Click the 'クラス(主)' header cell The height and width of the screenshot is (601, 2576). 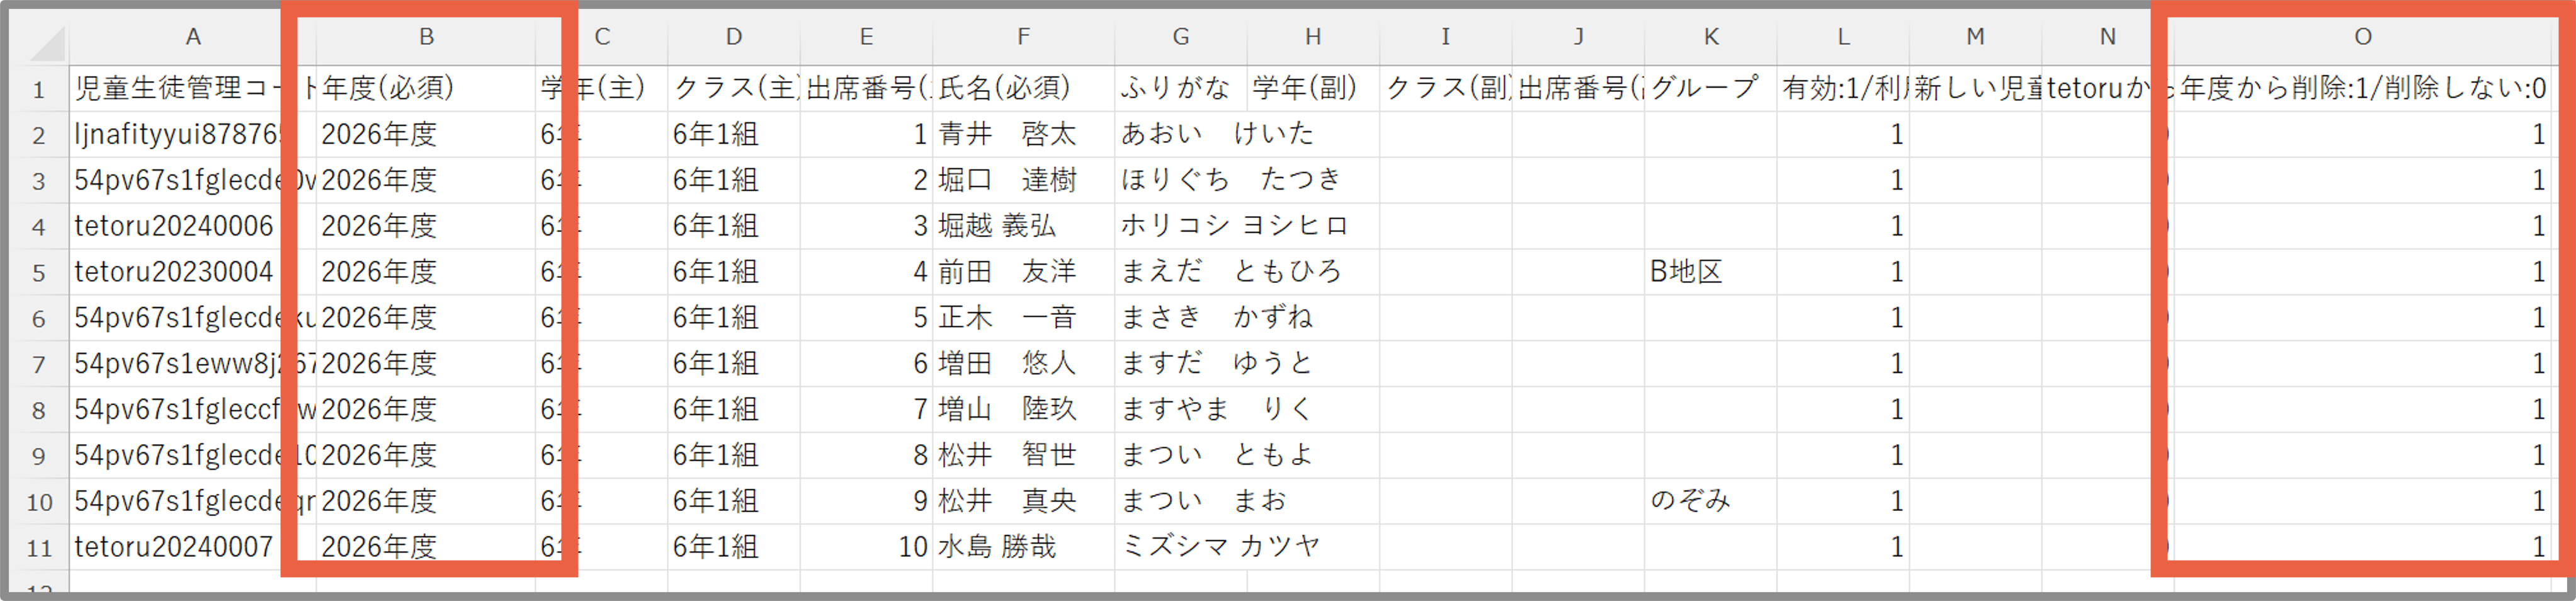[x=733, y=88]
